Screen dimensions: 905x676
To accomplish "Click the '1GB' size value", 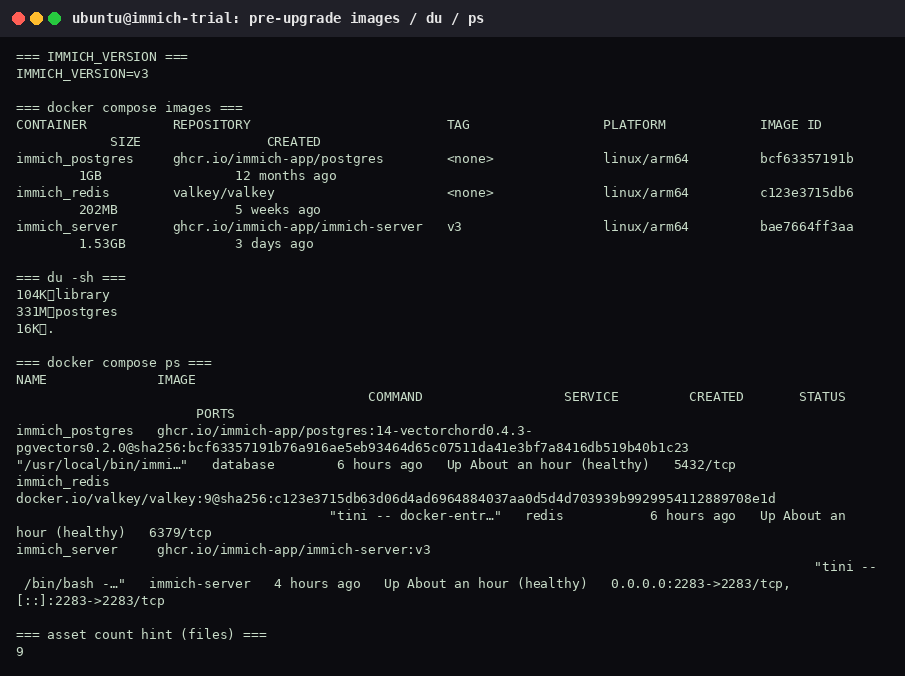I will point(90,176).
